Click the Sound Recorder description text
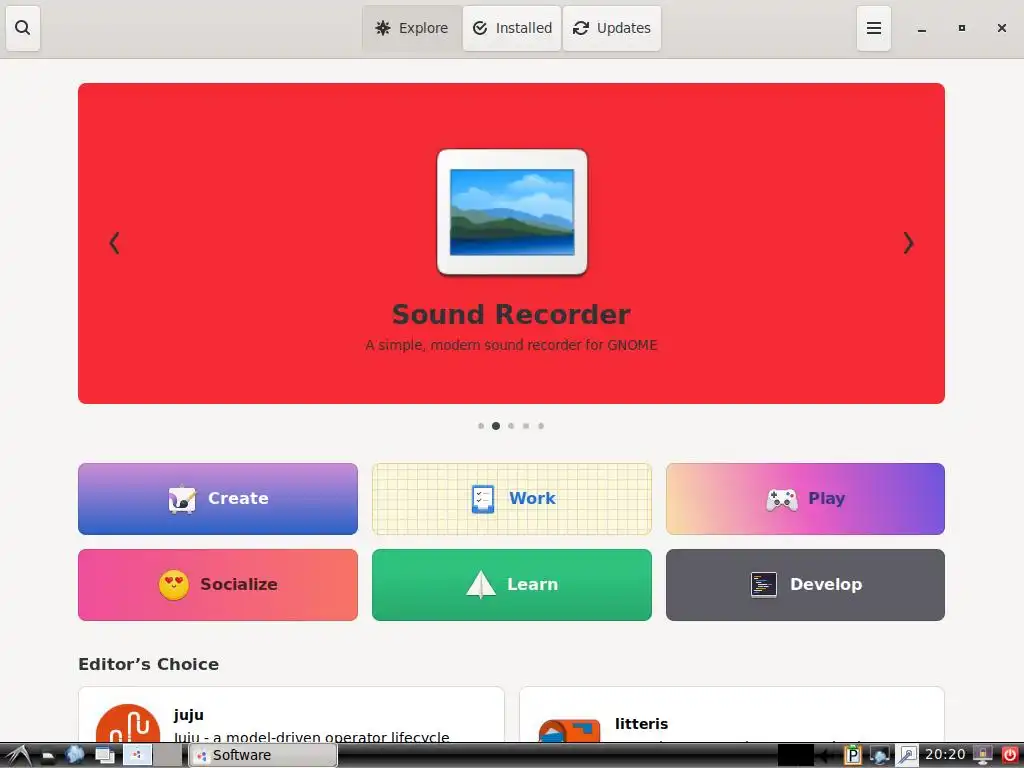This screenshot has width=1024, height=768. pos(511,345)
